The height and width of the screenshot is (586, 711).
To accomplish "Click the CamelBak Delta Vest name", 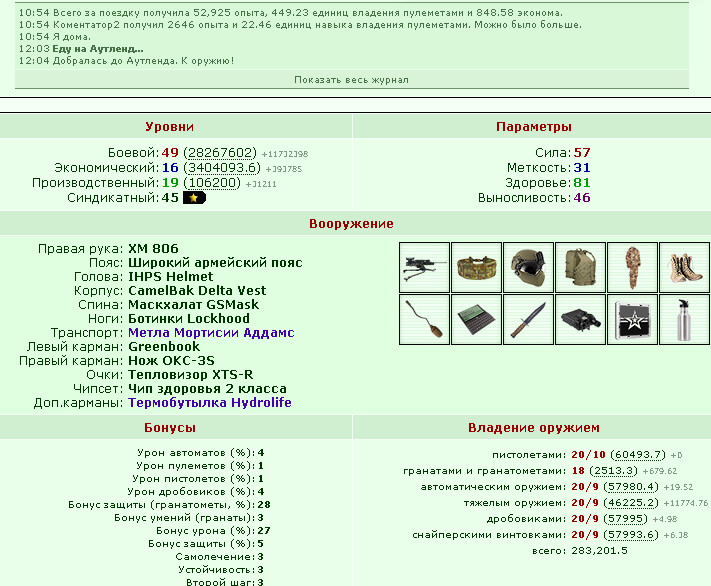I will pos(197,291).
